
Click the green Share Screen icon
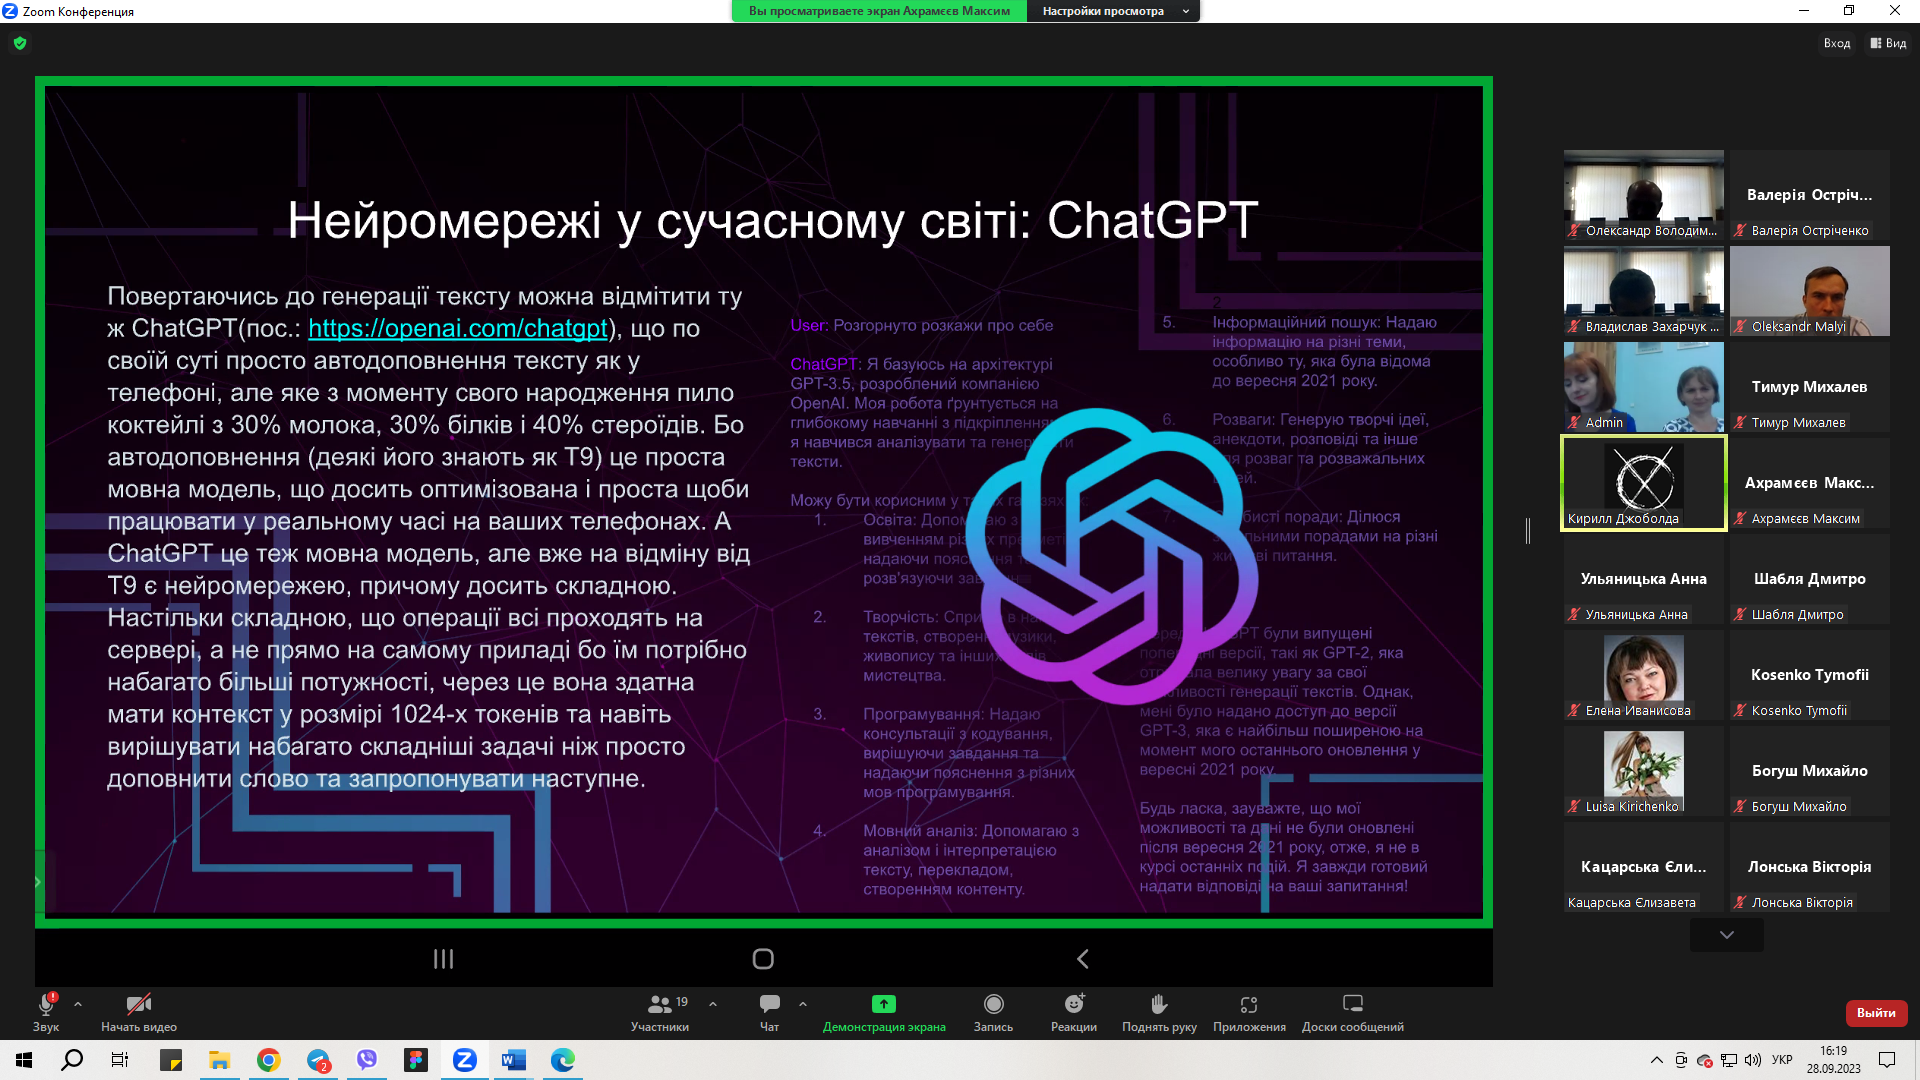[883, 1004]
